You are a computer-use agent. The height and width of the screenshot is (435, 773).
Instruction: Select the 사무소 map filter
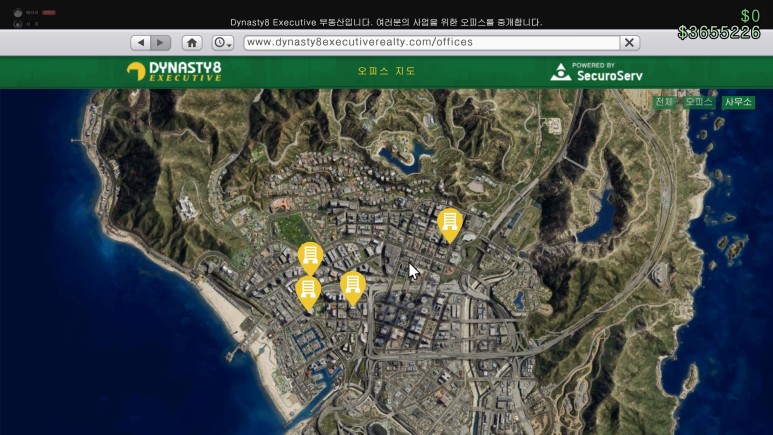[738, 102]
